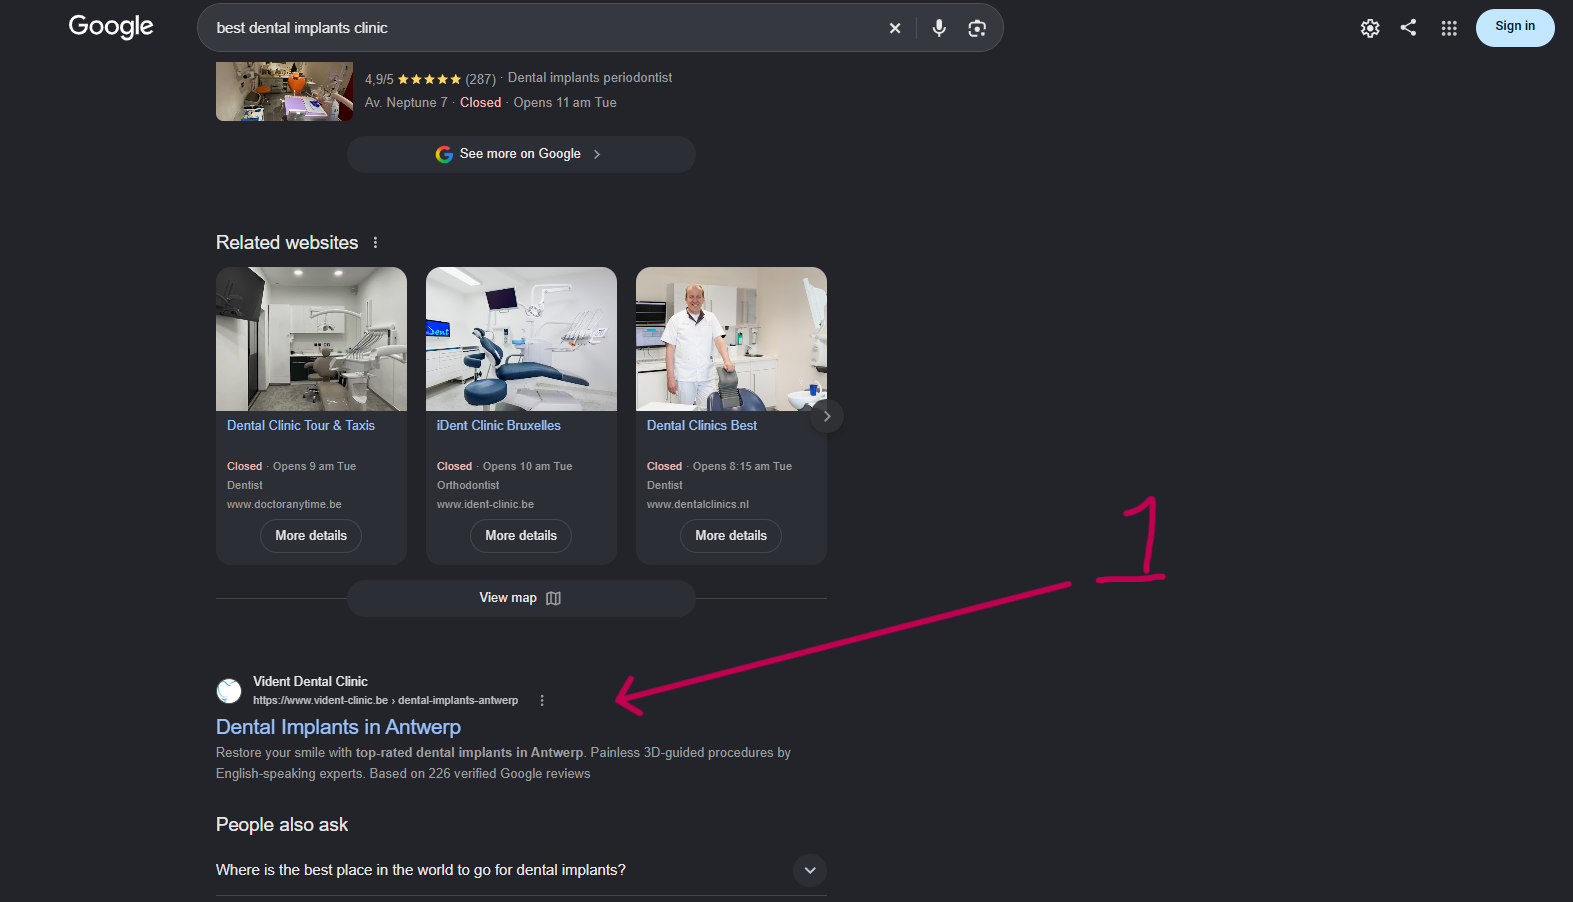Click the 'People also ask' heading

pos(282,825)
